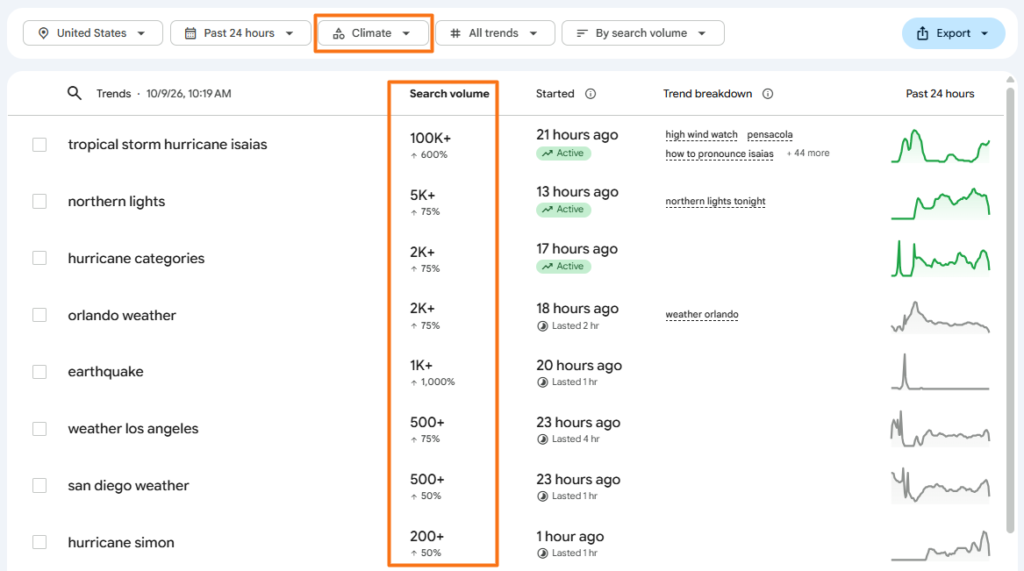Click the hashtag icon in All trends filter
This screenshot has width=1024, height=571.
455,33
